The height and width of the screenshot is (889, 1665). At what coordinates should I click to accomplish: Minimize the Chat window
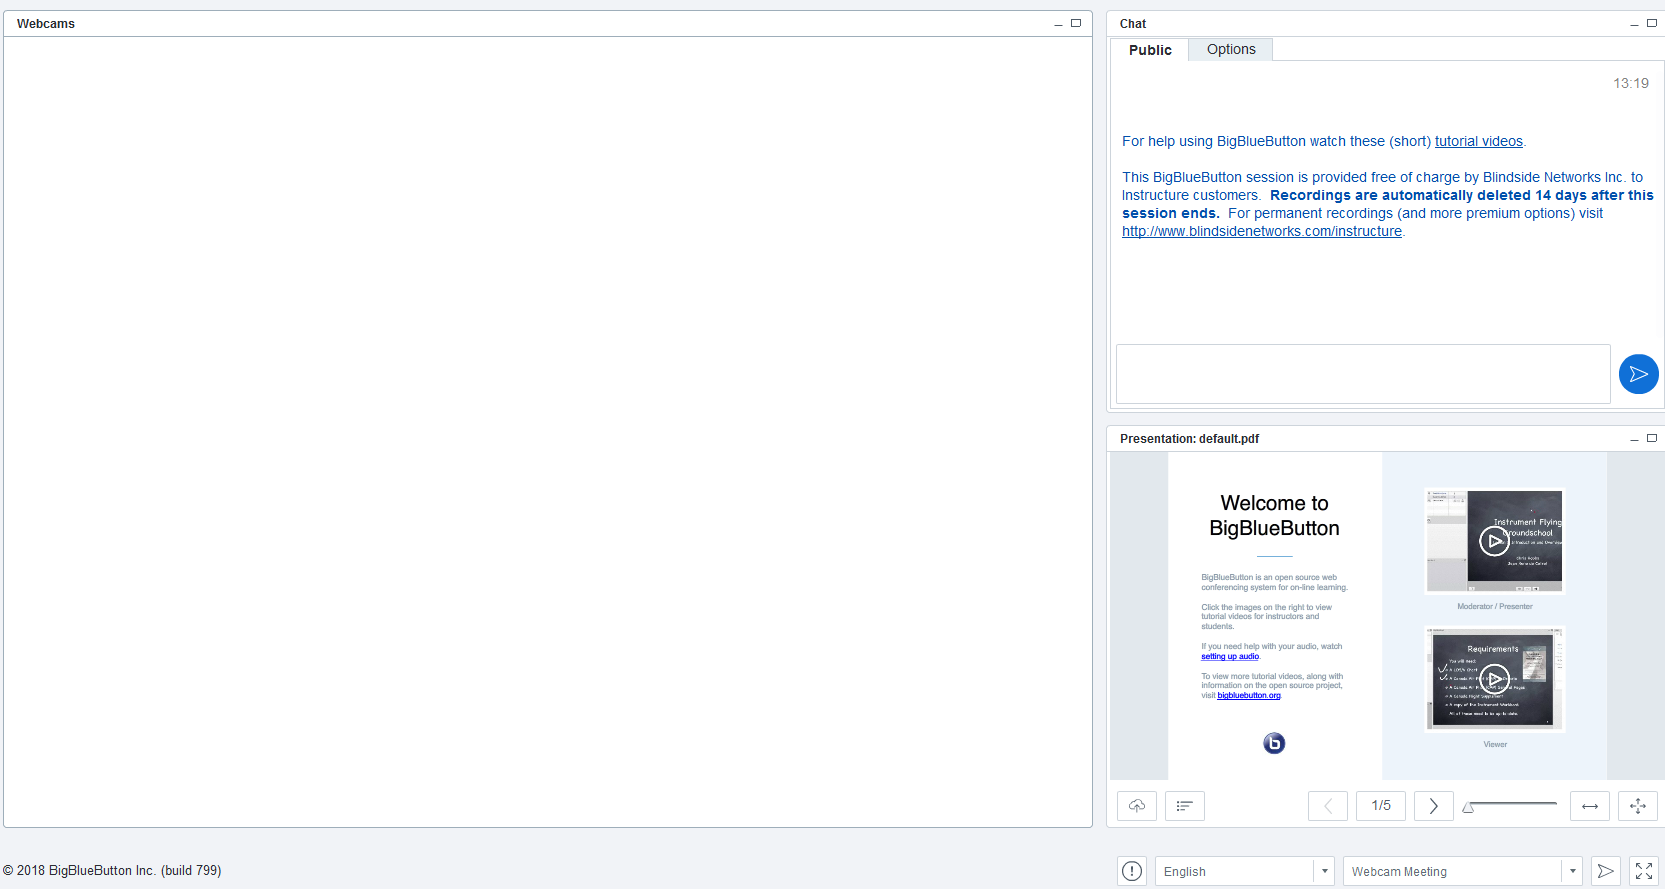(x=1634, y=24)
